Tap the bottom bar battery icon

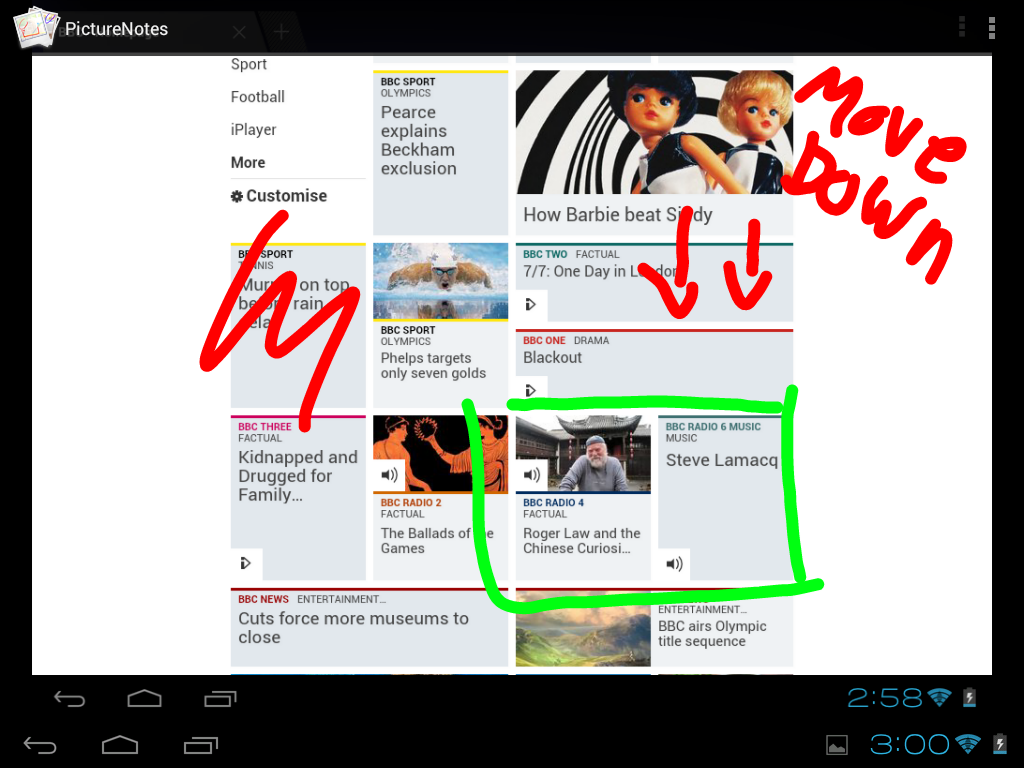pos(999,744)
